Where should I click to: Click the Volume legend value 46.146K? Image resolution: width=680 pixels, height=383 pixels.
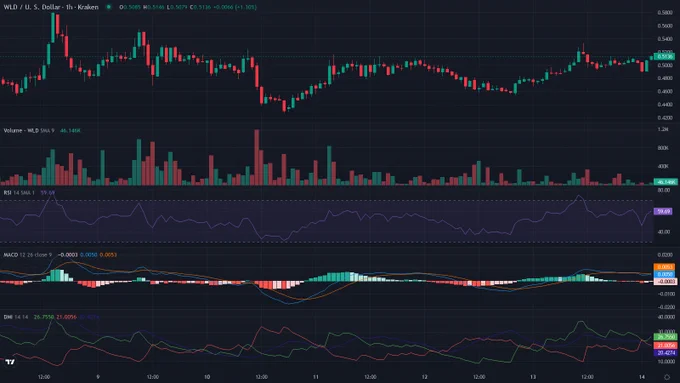tap(70, 131)
